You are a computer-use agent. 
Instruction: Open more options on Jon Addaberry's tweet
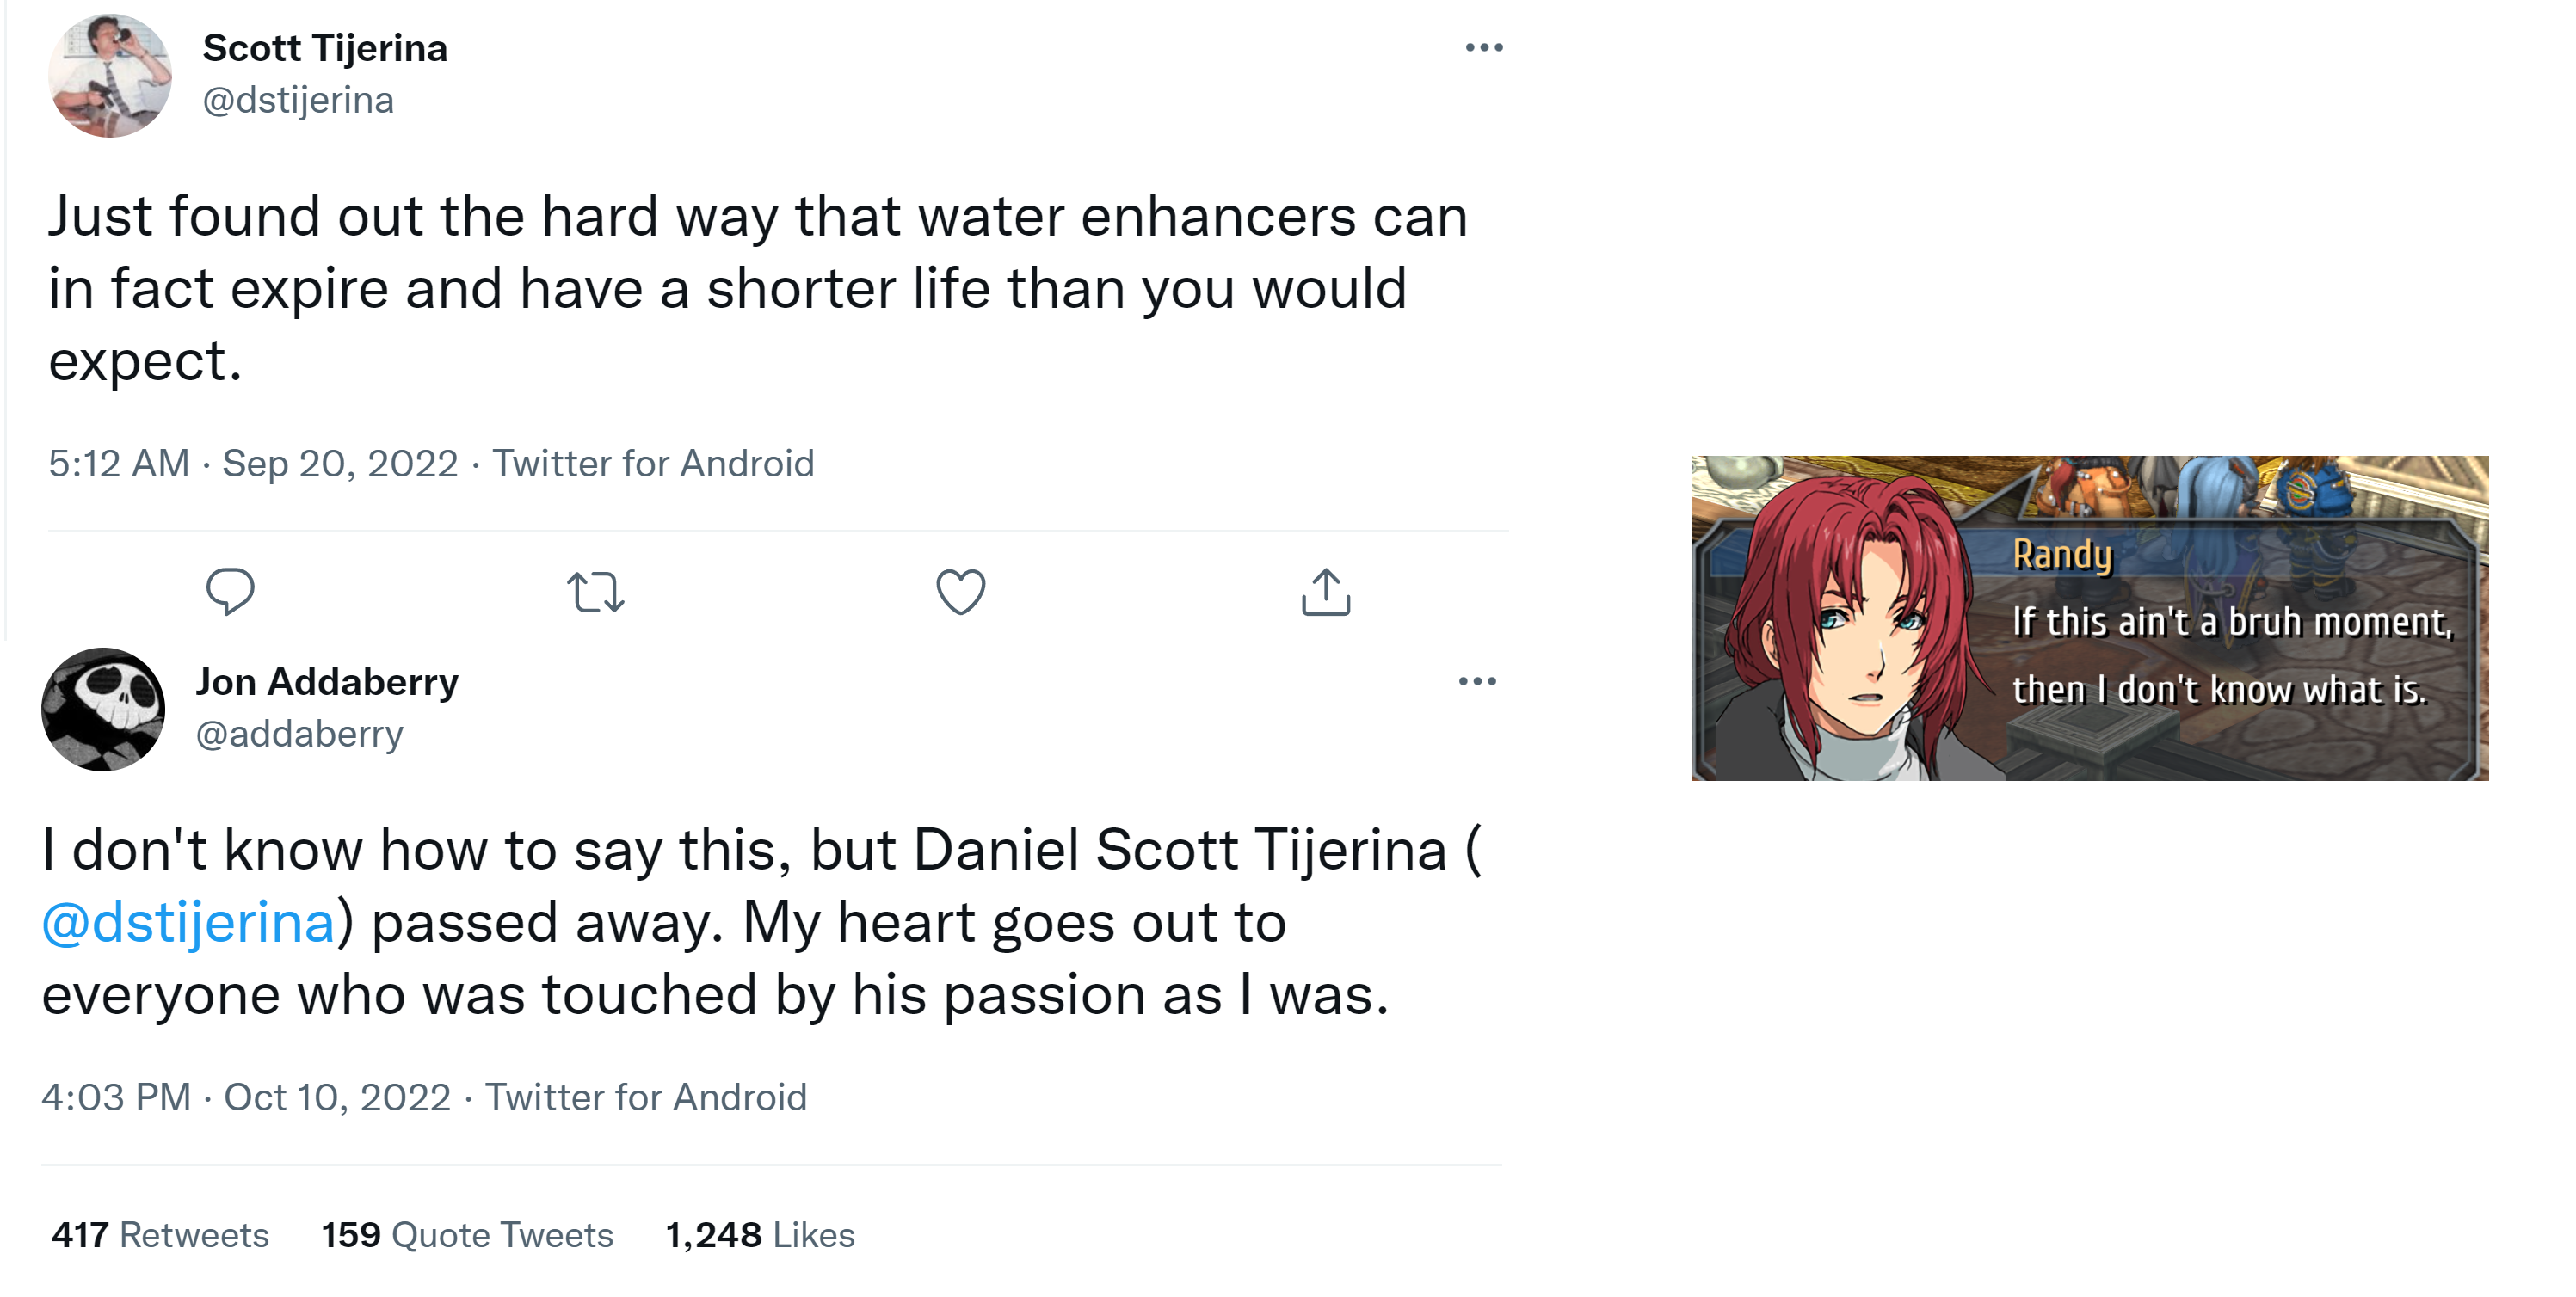(1477, 682)
